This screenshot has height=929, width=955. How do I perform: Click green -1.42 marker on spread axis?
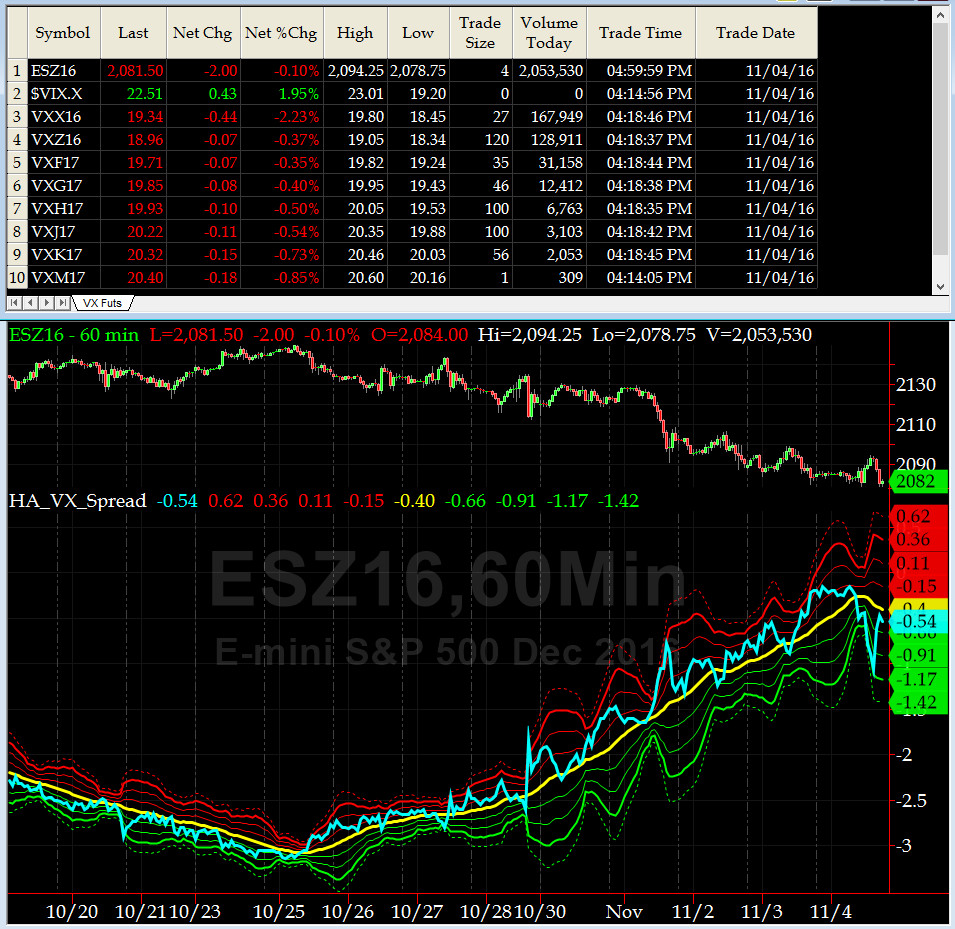pyautogui.click(x=918, y=702)
